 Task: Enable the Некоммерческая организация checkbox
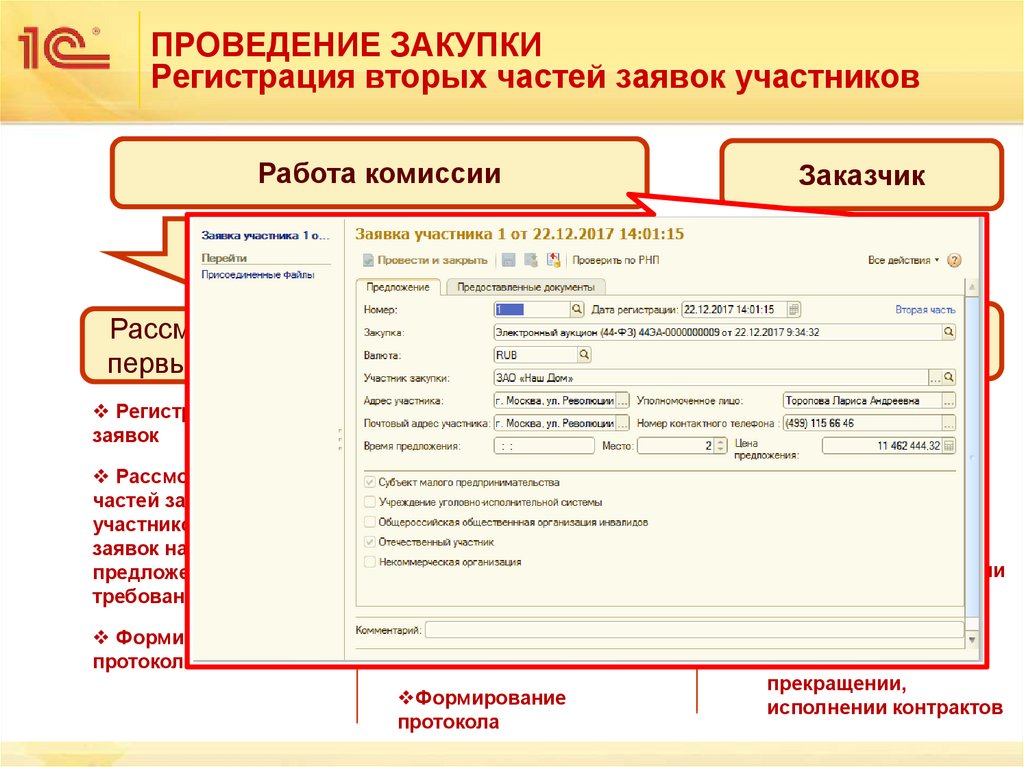pos(369,561)
